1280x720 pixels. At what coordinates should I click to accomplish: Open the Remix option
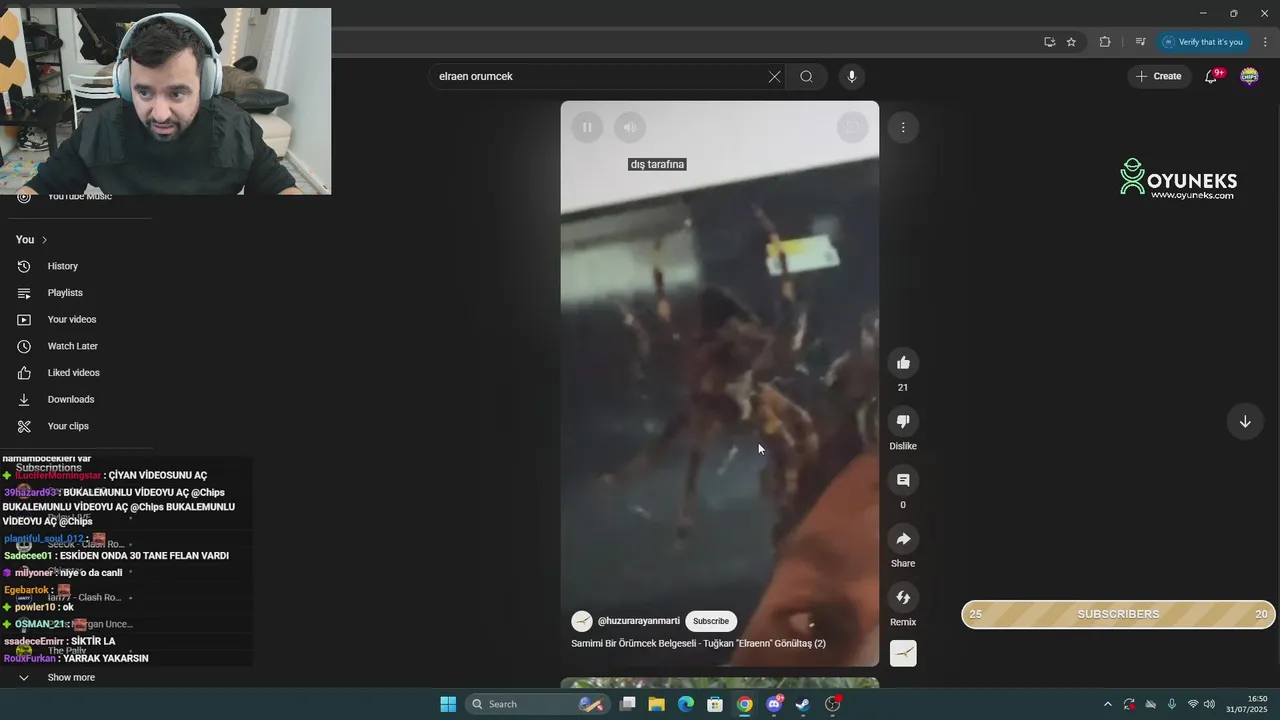[x=903, y=597]
